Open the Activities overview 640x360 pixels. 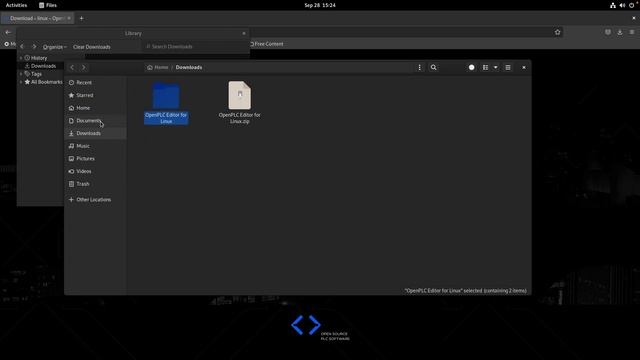pos(16,5)
